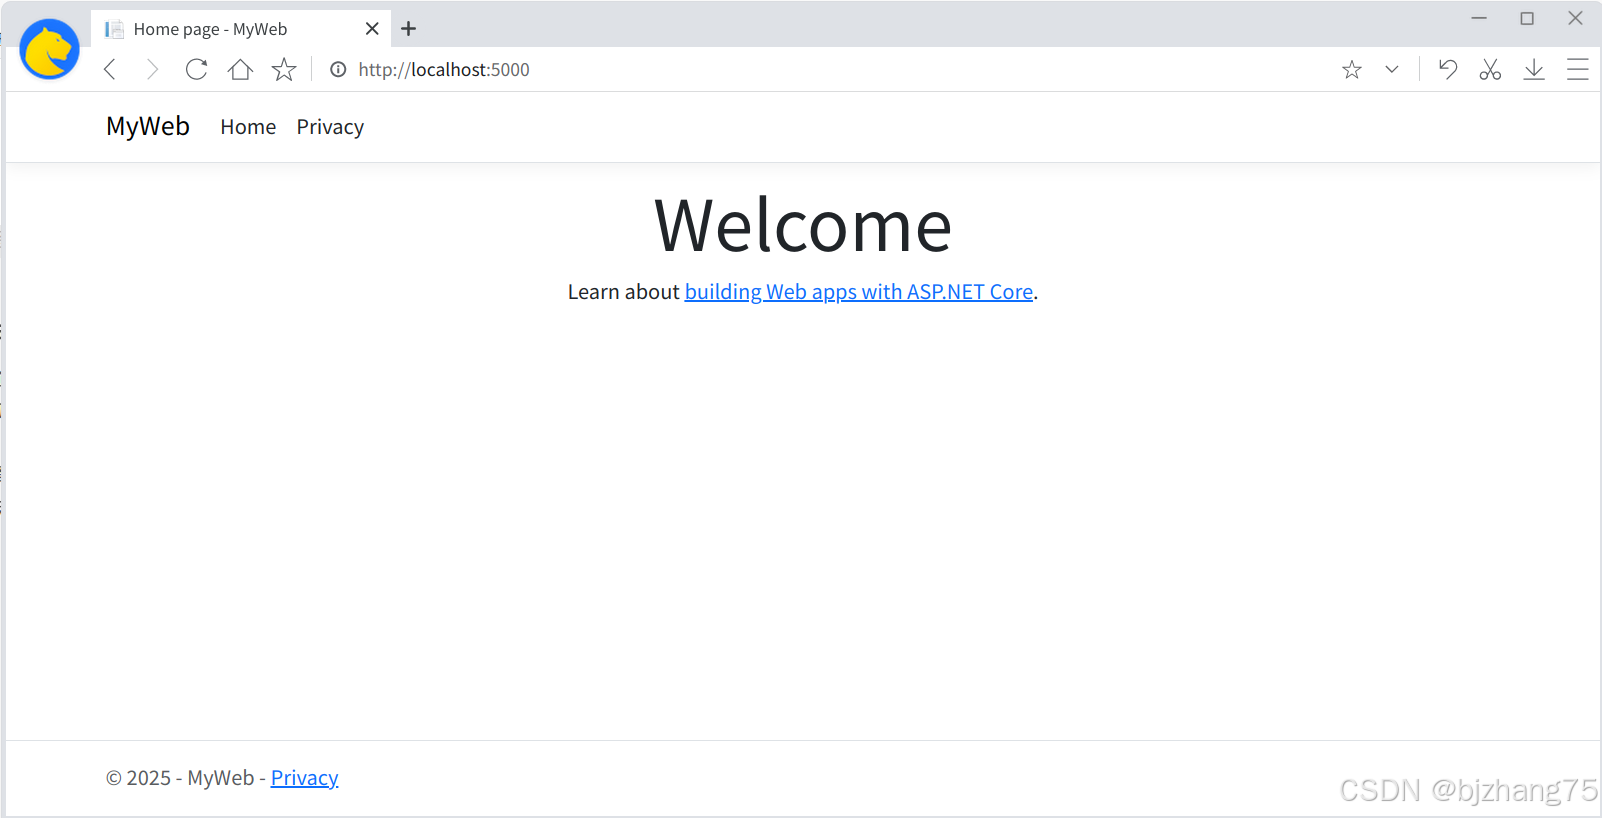This screenshot has height=818, width=1602.
Task: Click the site info icon in address bar
Action: pos(338,69)
